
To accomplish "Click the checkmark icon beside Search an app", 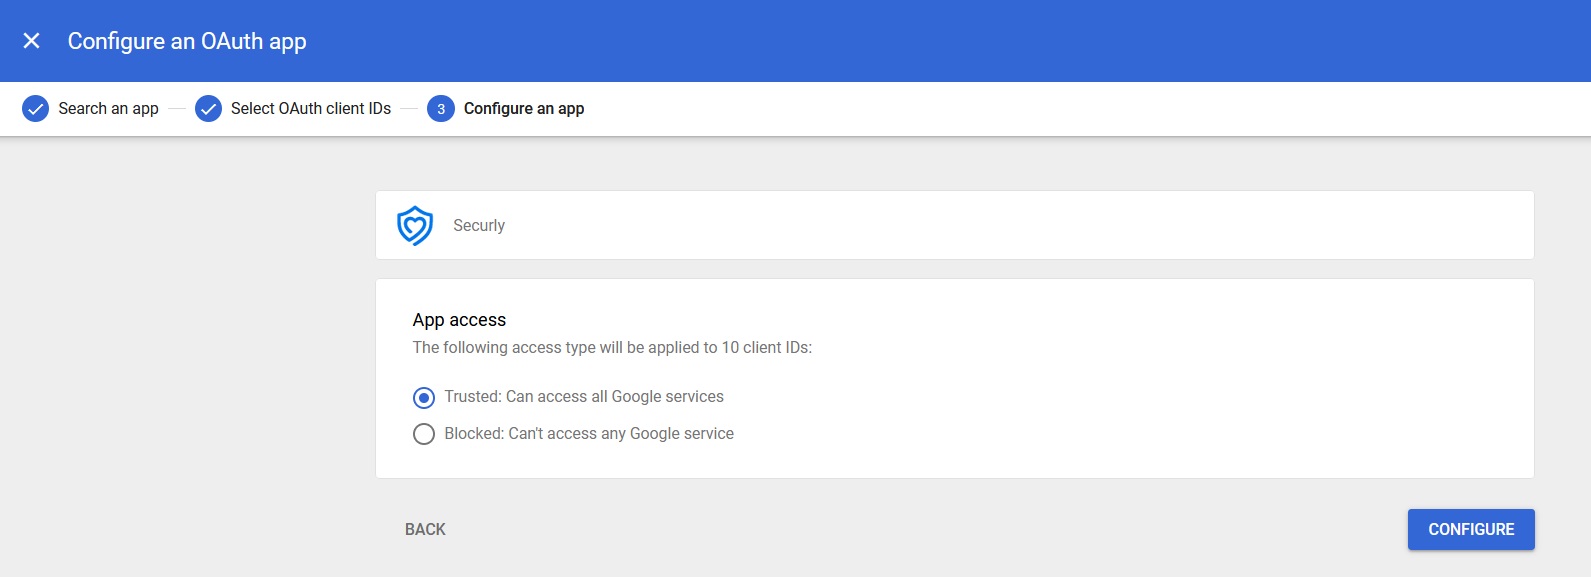I will coord(35,109).
